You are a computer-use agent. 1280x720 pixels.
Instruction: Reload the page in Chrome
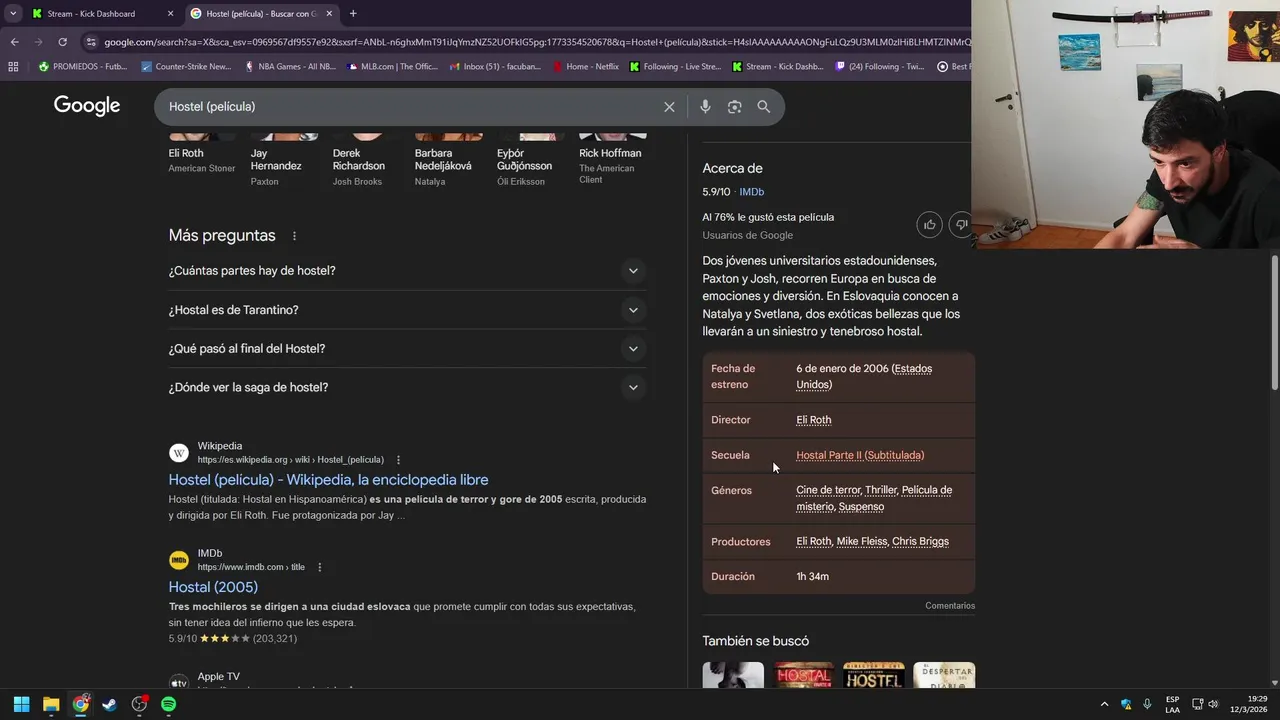62,42
